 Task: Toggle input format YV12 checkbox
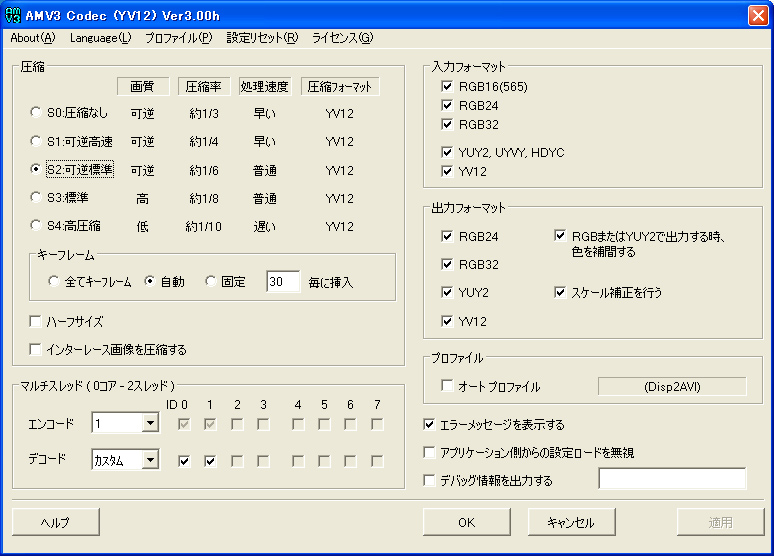tap(447, 171)
